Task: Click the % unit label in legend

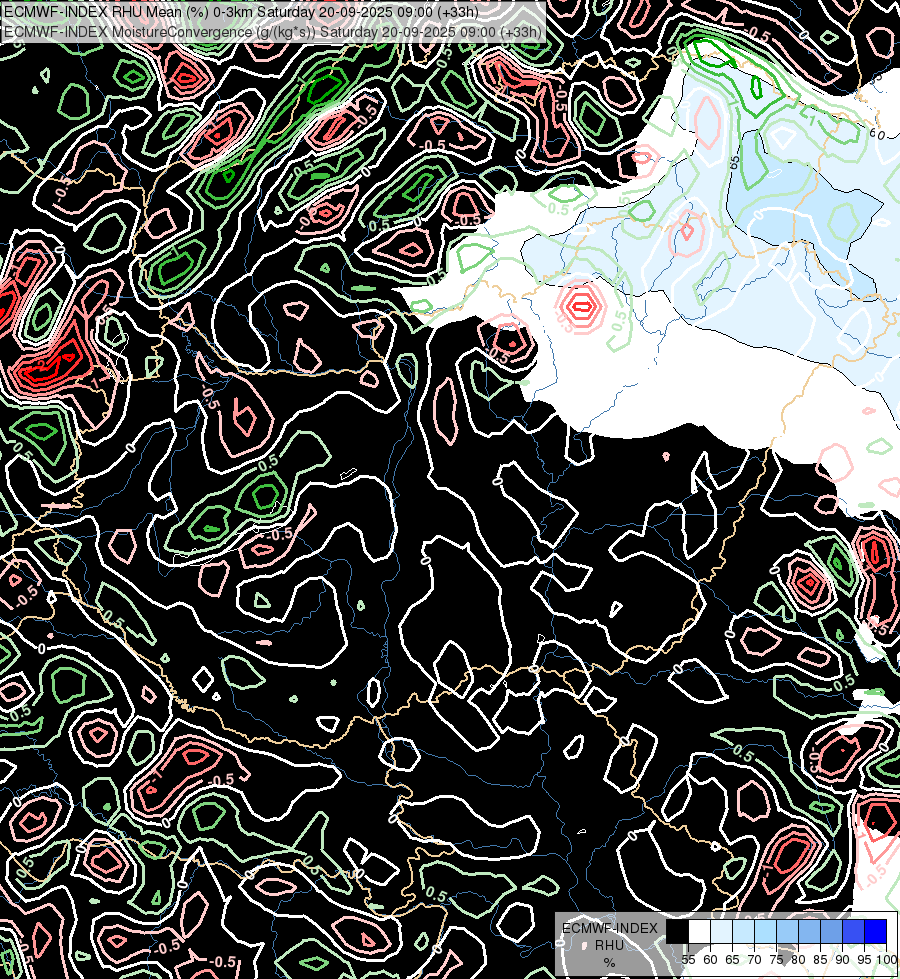Action: click(x=609, y=963)
